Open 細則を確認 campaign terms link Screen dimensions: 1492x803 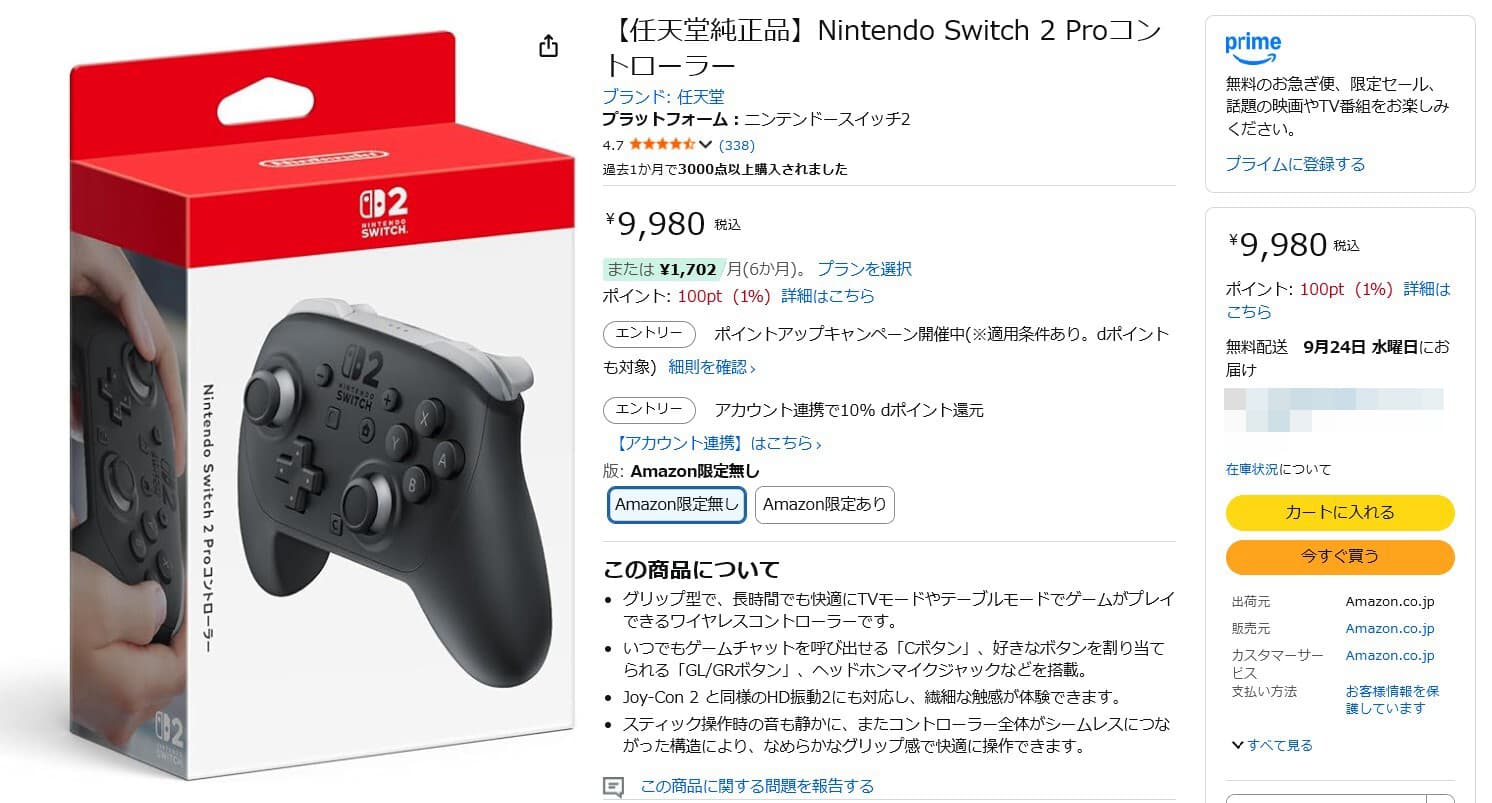click(711, 367)
